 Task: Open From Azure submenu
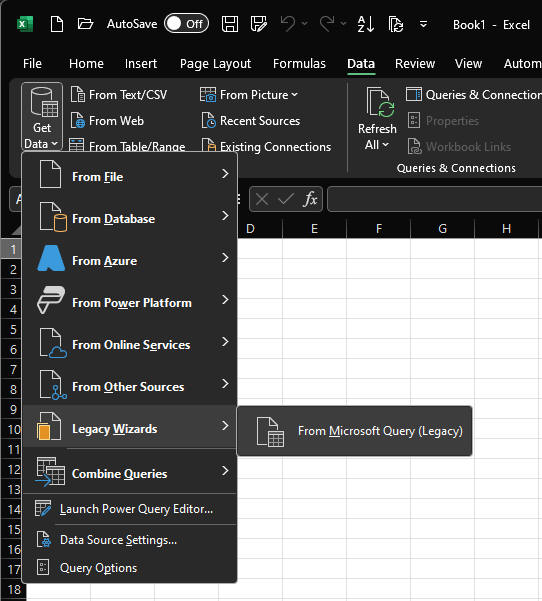[x=130, y=261]
